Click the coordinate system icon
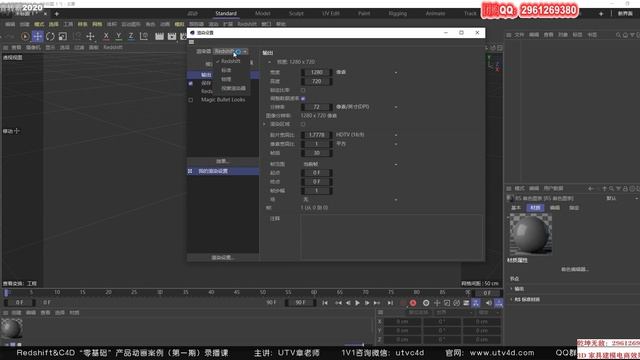The width and height of the screenshot is (640, 360). pyautogui.click(x=144, y=36)
